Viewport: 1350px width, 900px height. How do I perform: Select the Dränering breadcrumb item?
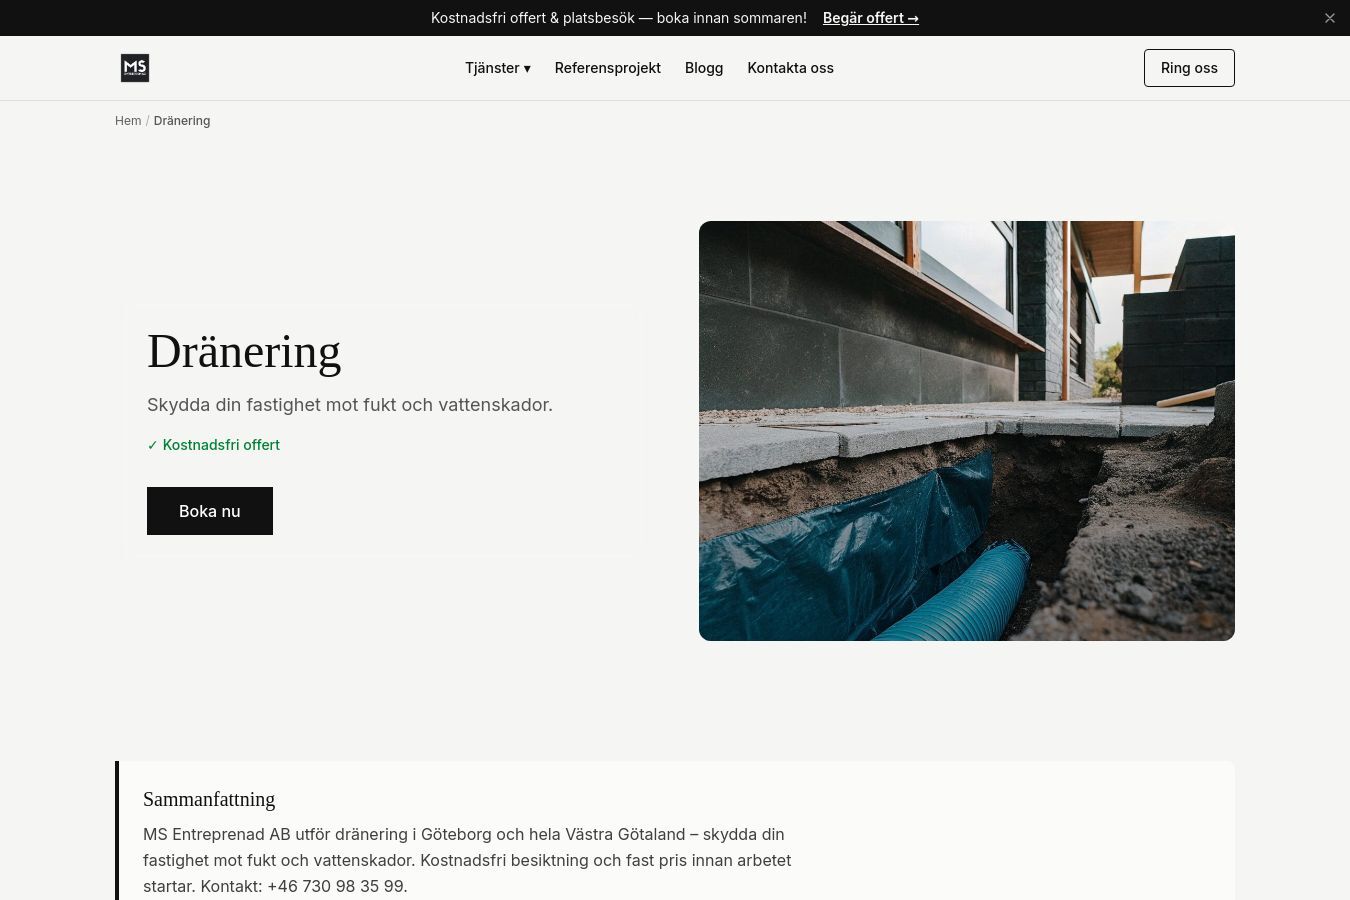tap(182, 121)
